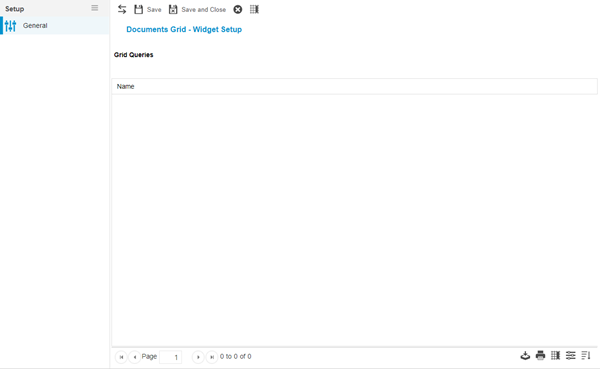Click the Documents Grid - Widget Setup title
Viewport: 600px width, 369px height.
click(x=184, y=29)
